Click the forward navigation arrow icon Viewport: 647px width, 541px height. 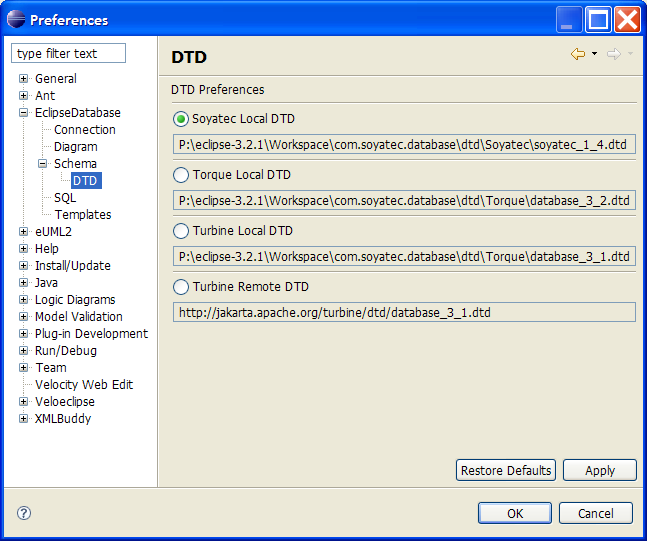coord(614,54)
